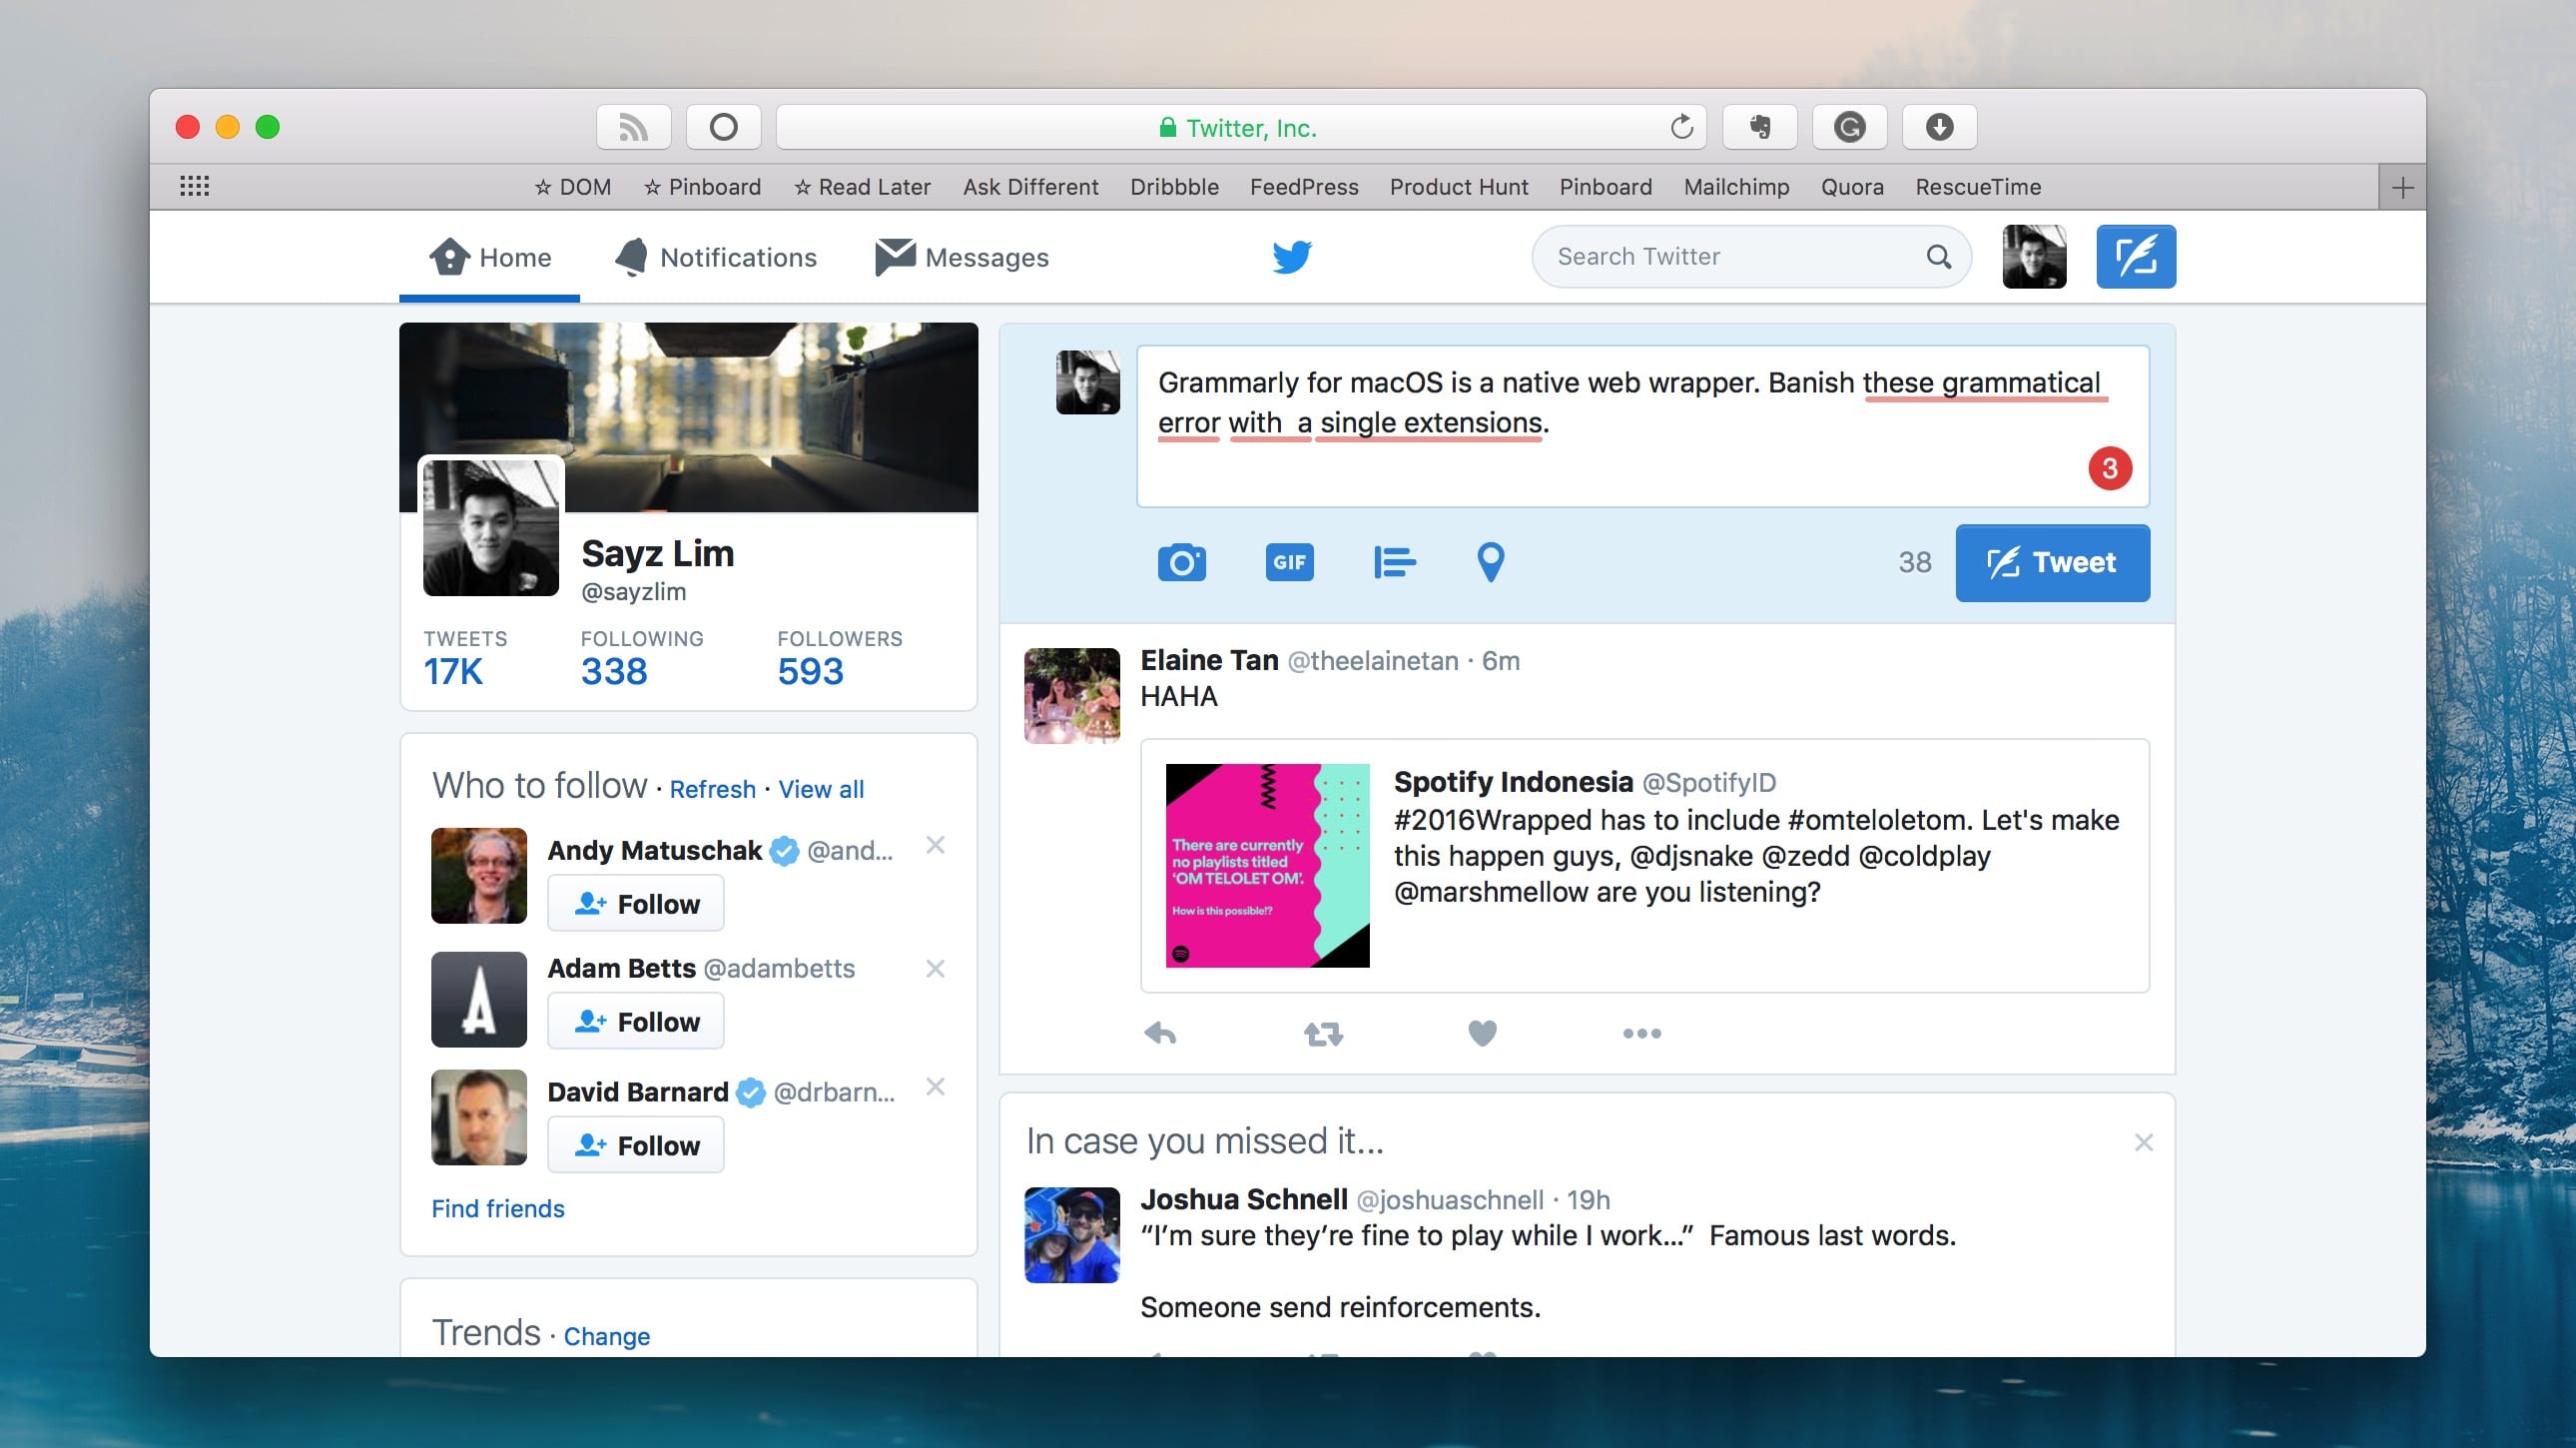
Task: Dismiss Andy Matuschak follow suggestion
Action: click(935, 845)
